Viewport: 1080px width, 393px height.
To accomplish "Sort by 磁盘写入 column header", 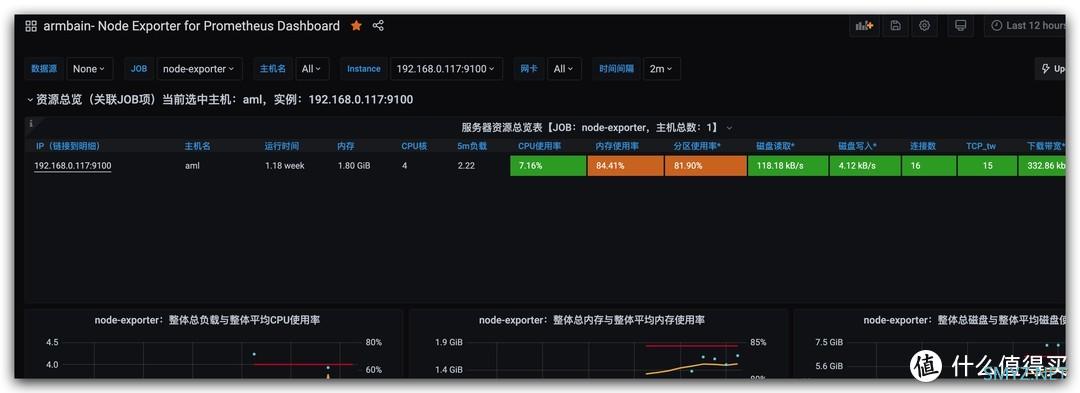I will (x=858, y=146).
